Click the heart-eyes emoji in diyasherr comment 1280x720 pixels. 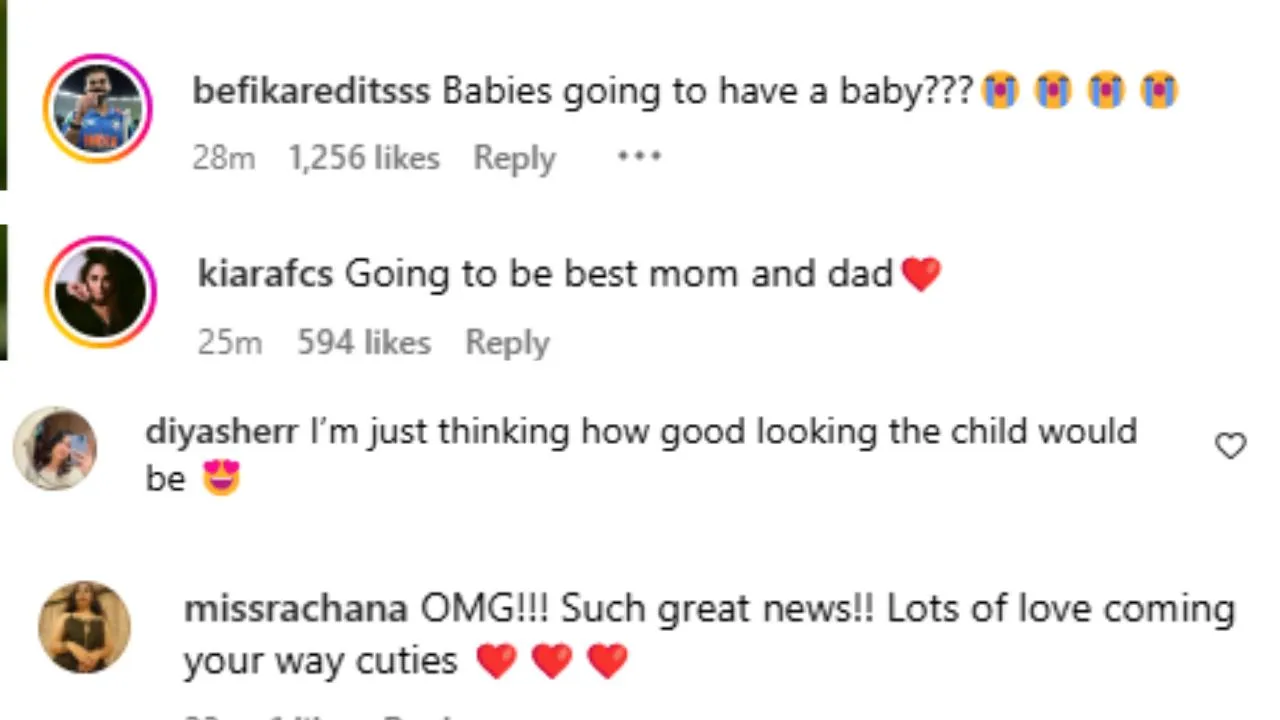(221, 480)
